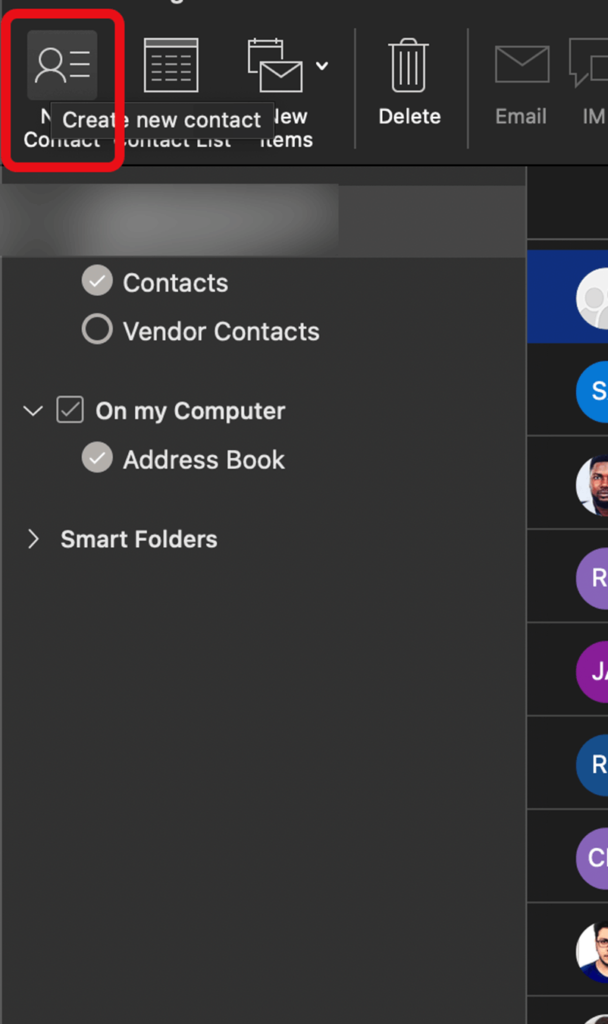
Task: Toggle the Contacts folder checkmark
Action: (97, 281)
